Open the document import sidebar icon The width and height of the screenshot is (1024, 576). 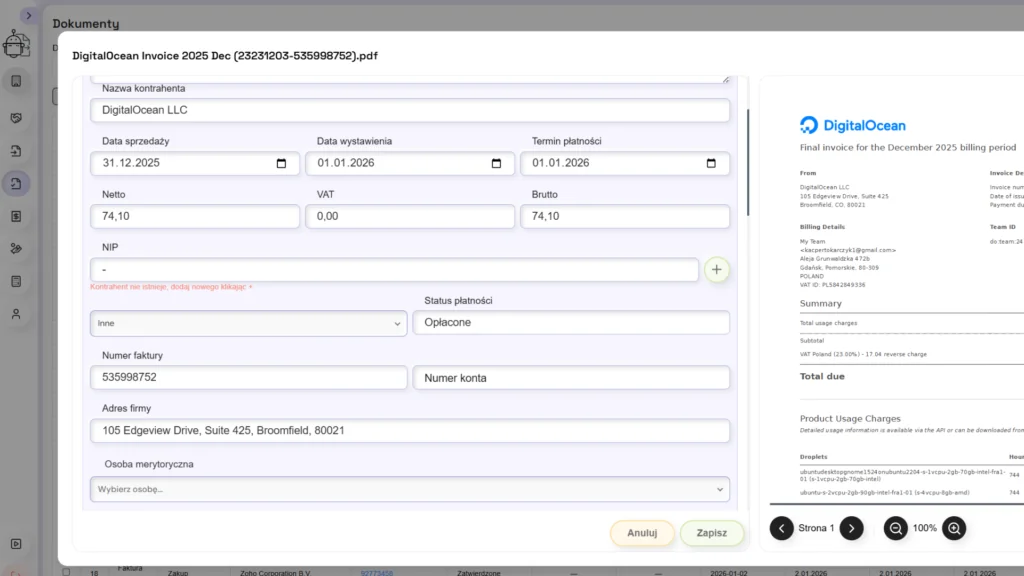(16, 151)
